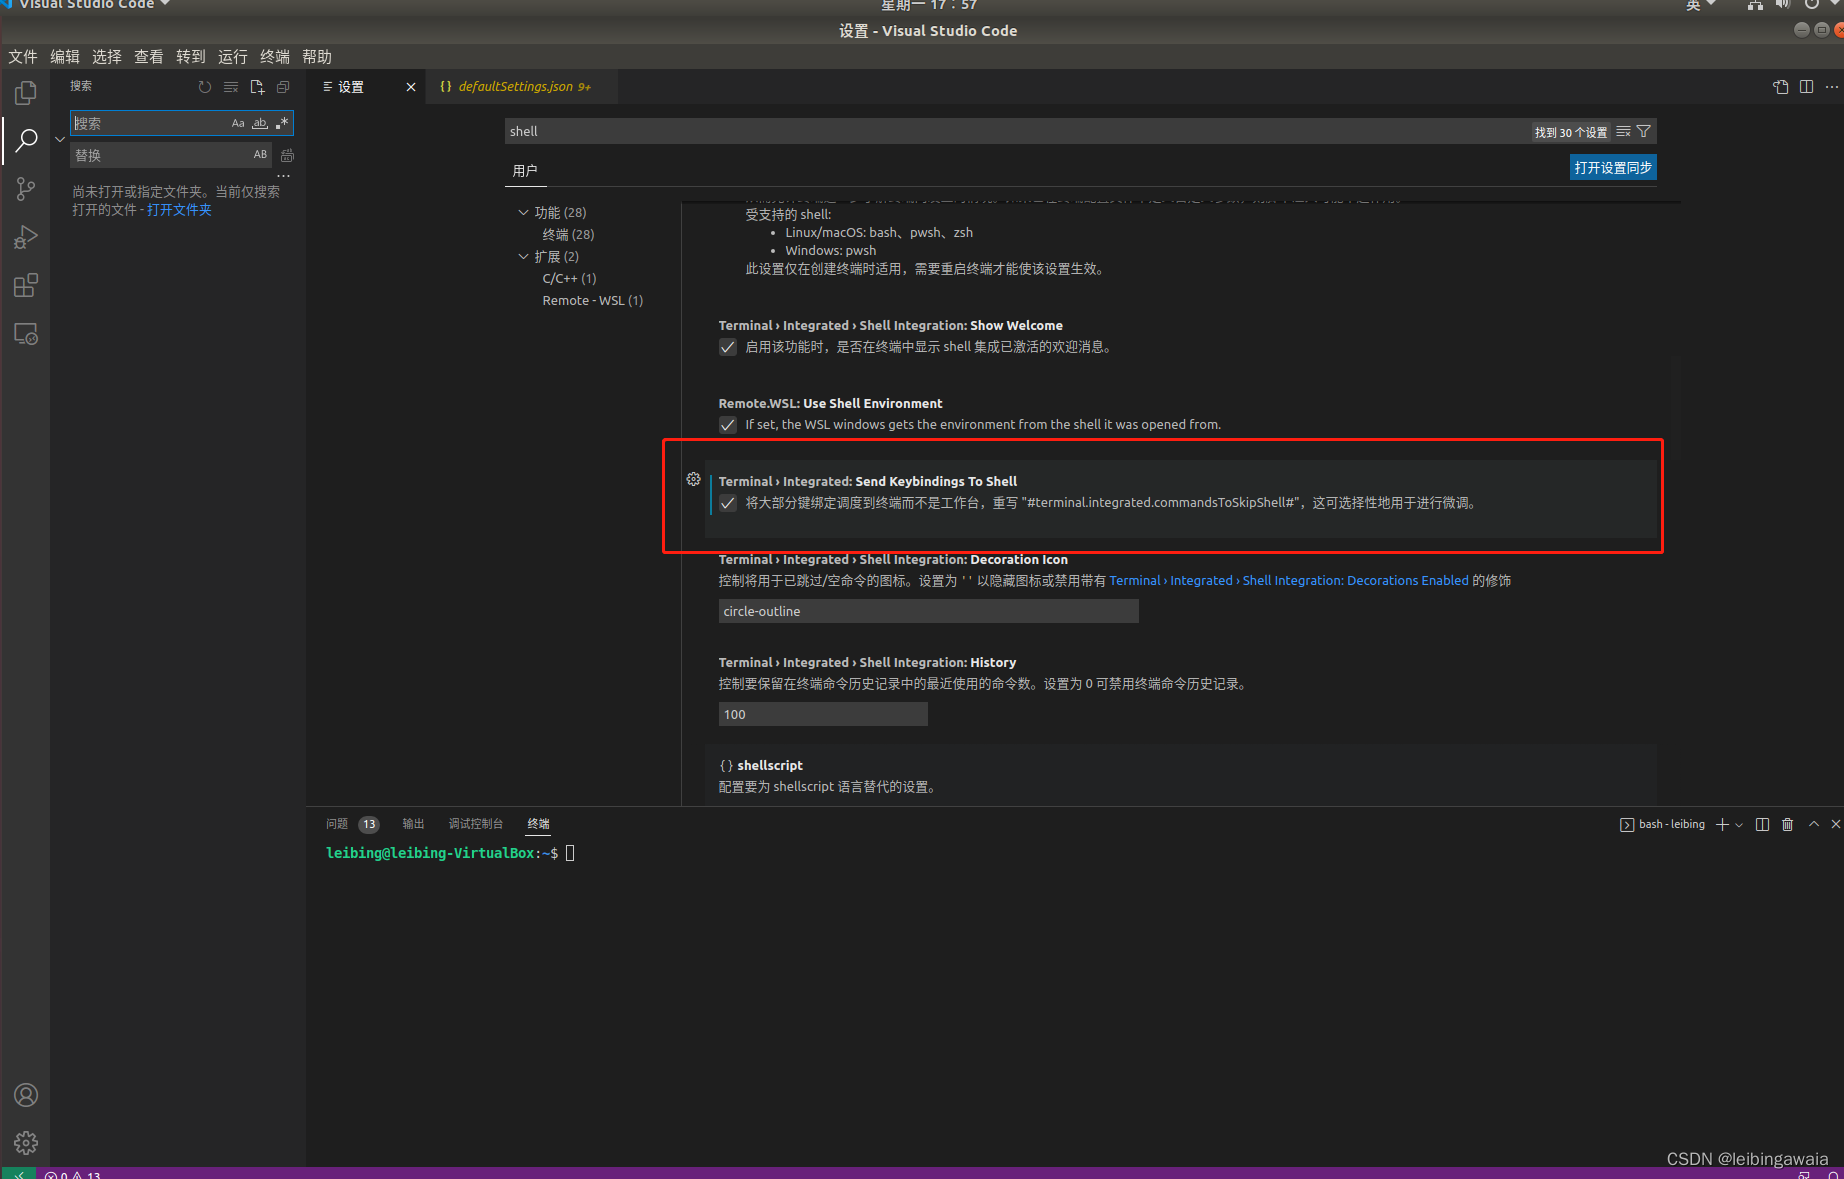This screenshot has height=1179, width=1844.
Task: Toggle Preserve Case in replace box
Action: click(260, 155)
